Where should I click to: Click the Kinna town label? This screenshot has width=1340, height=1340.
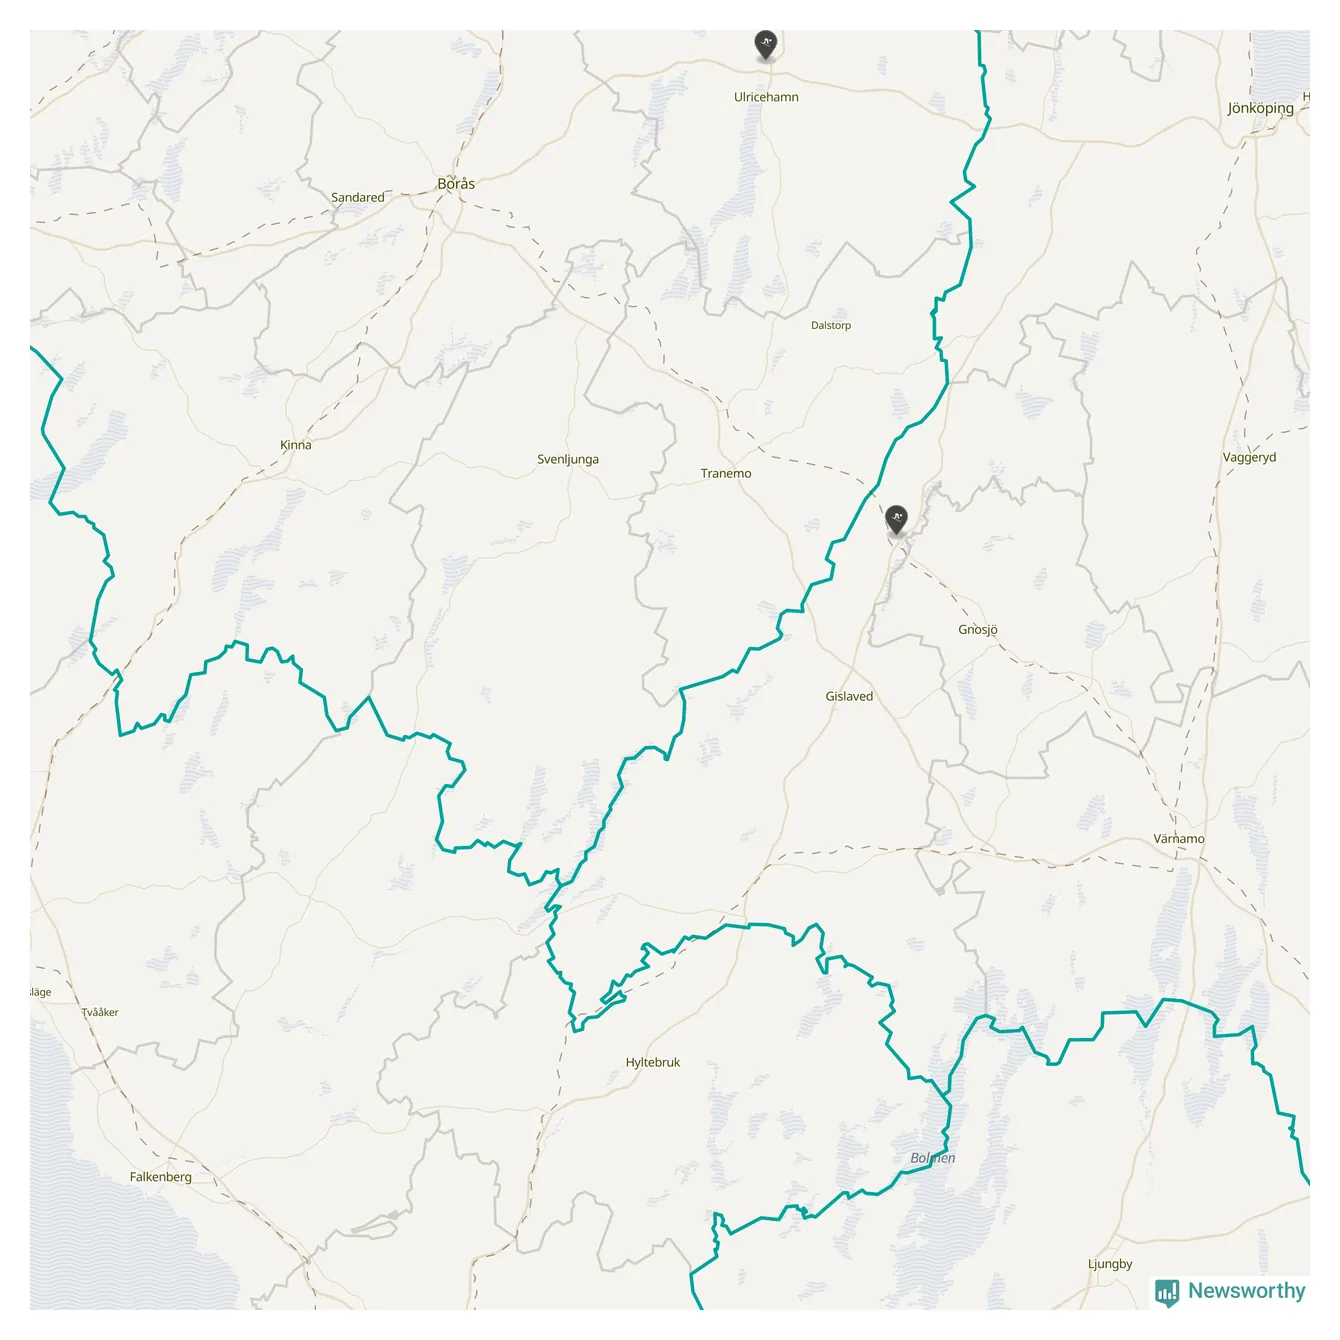[296, 445]
